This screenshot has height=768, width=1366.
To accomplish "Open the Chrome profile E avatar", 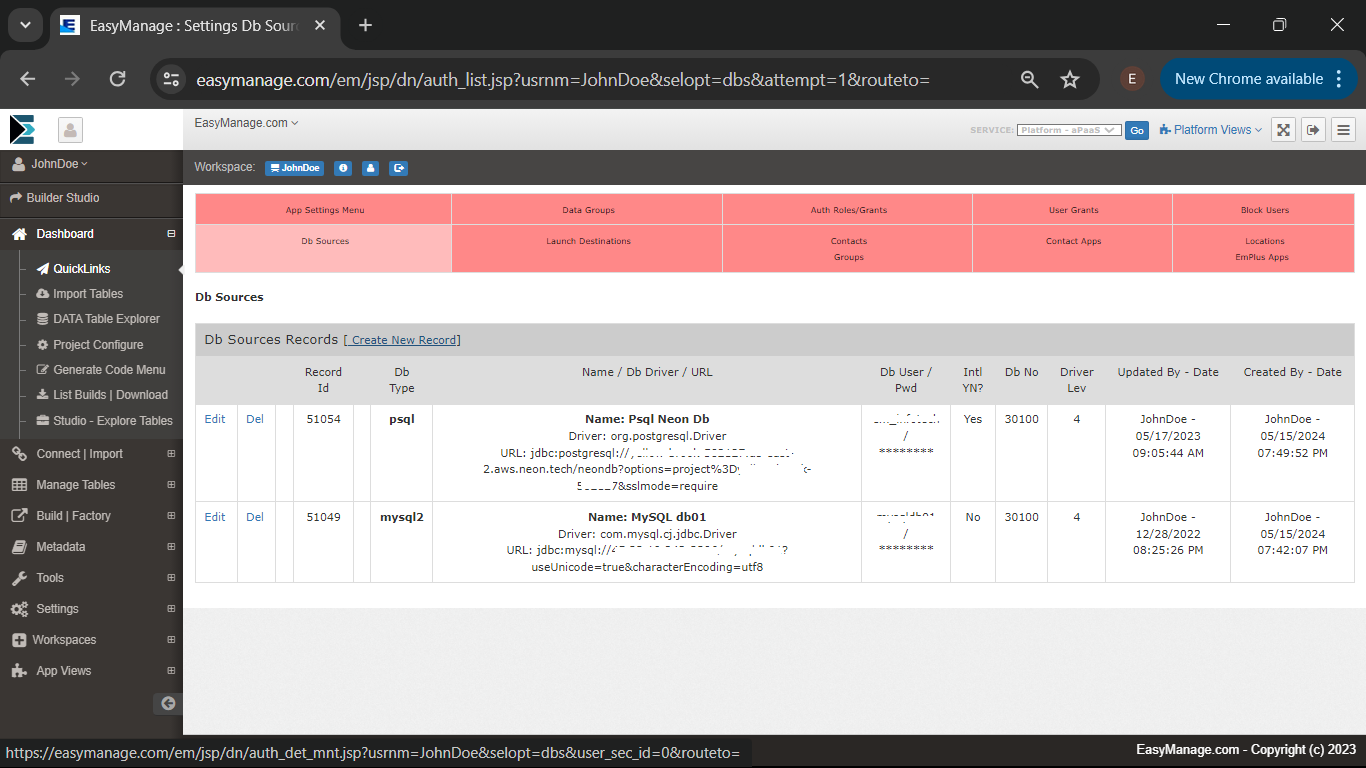I will [x=1132, y=79].
